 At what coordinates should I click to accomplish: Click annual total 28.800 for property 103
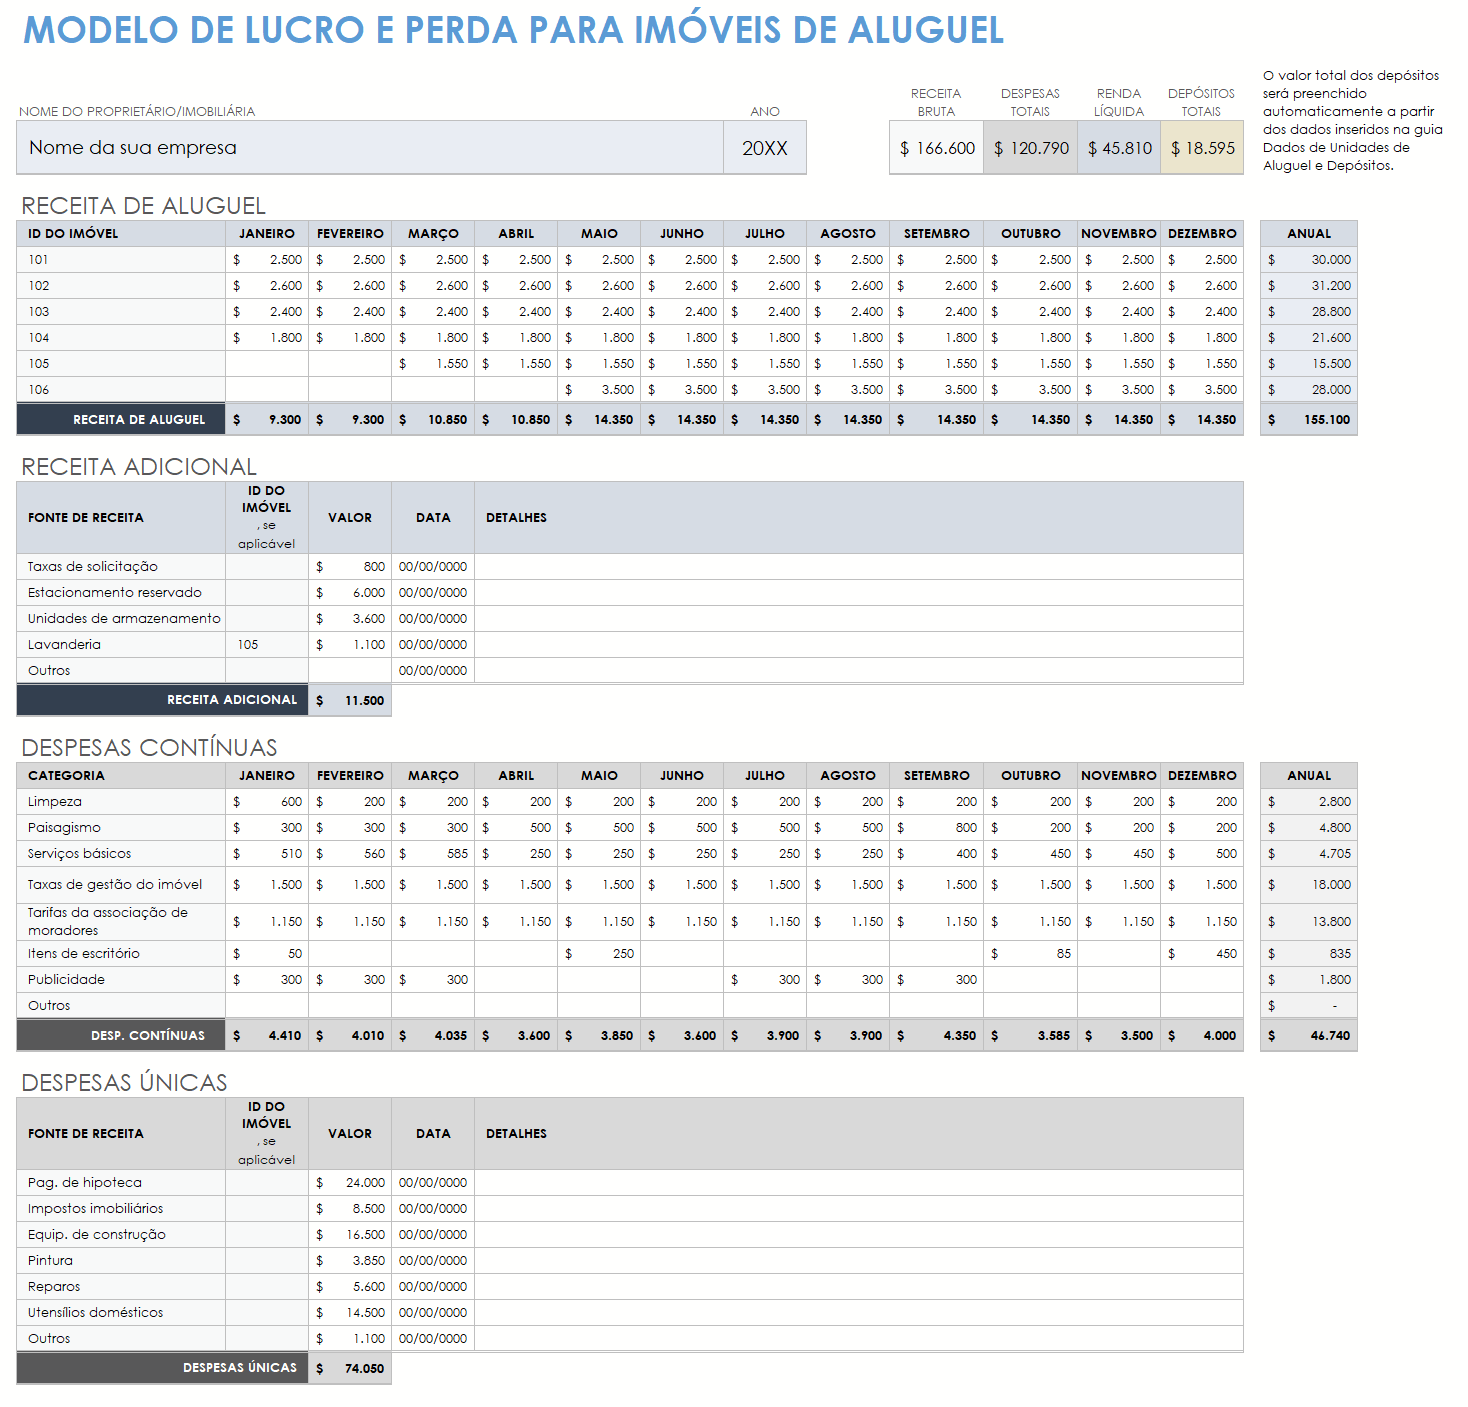pos(1309,312)
